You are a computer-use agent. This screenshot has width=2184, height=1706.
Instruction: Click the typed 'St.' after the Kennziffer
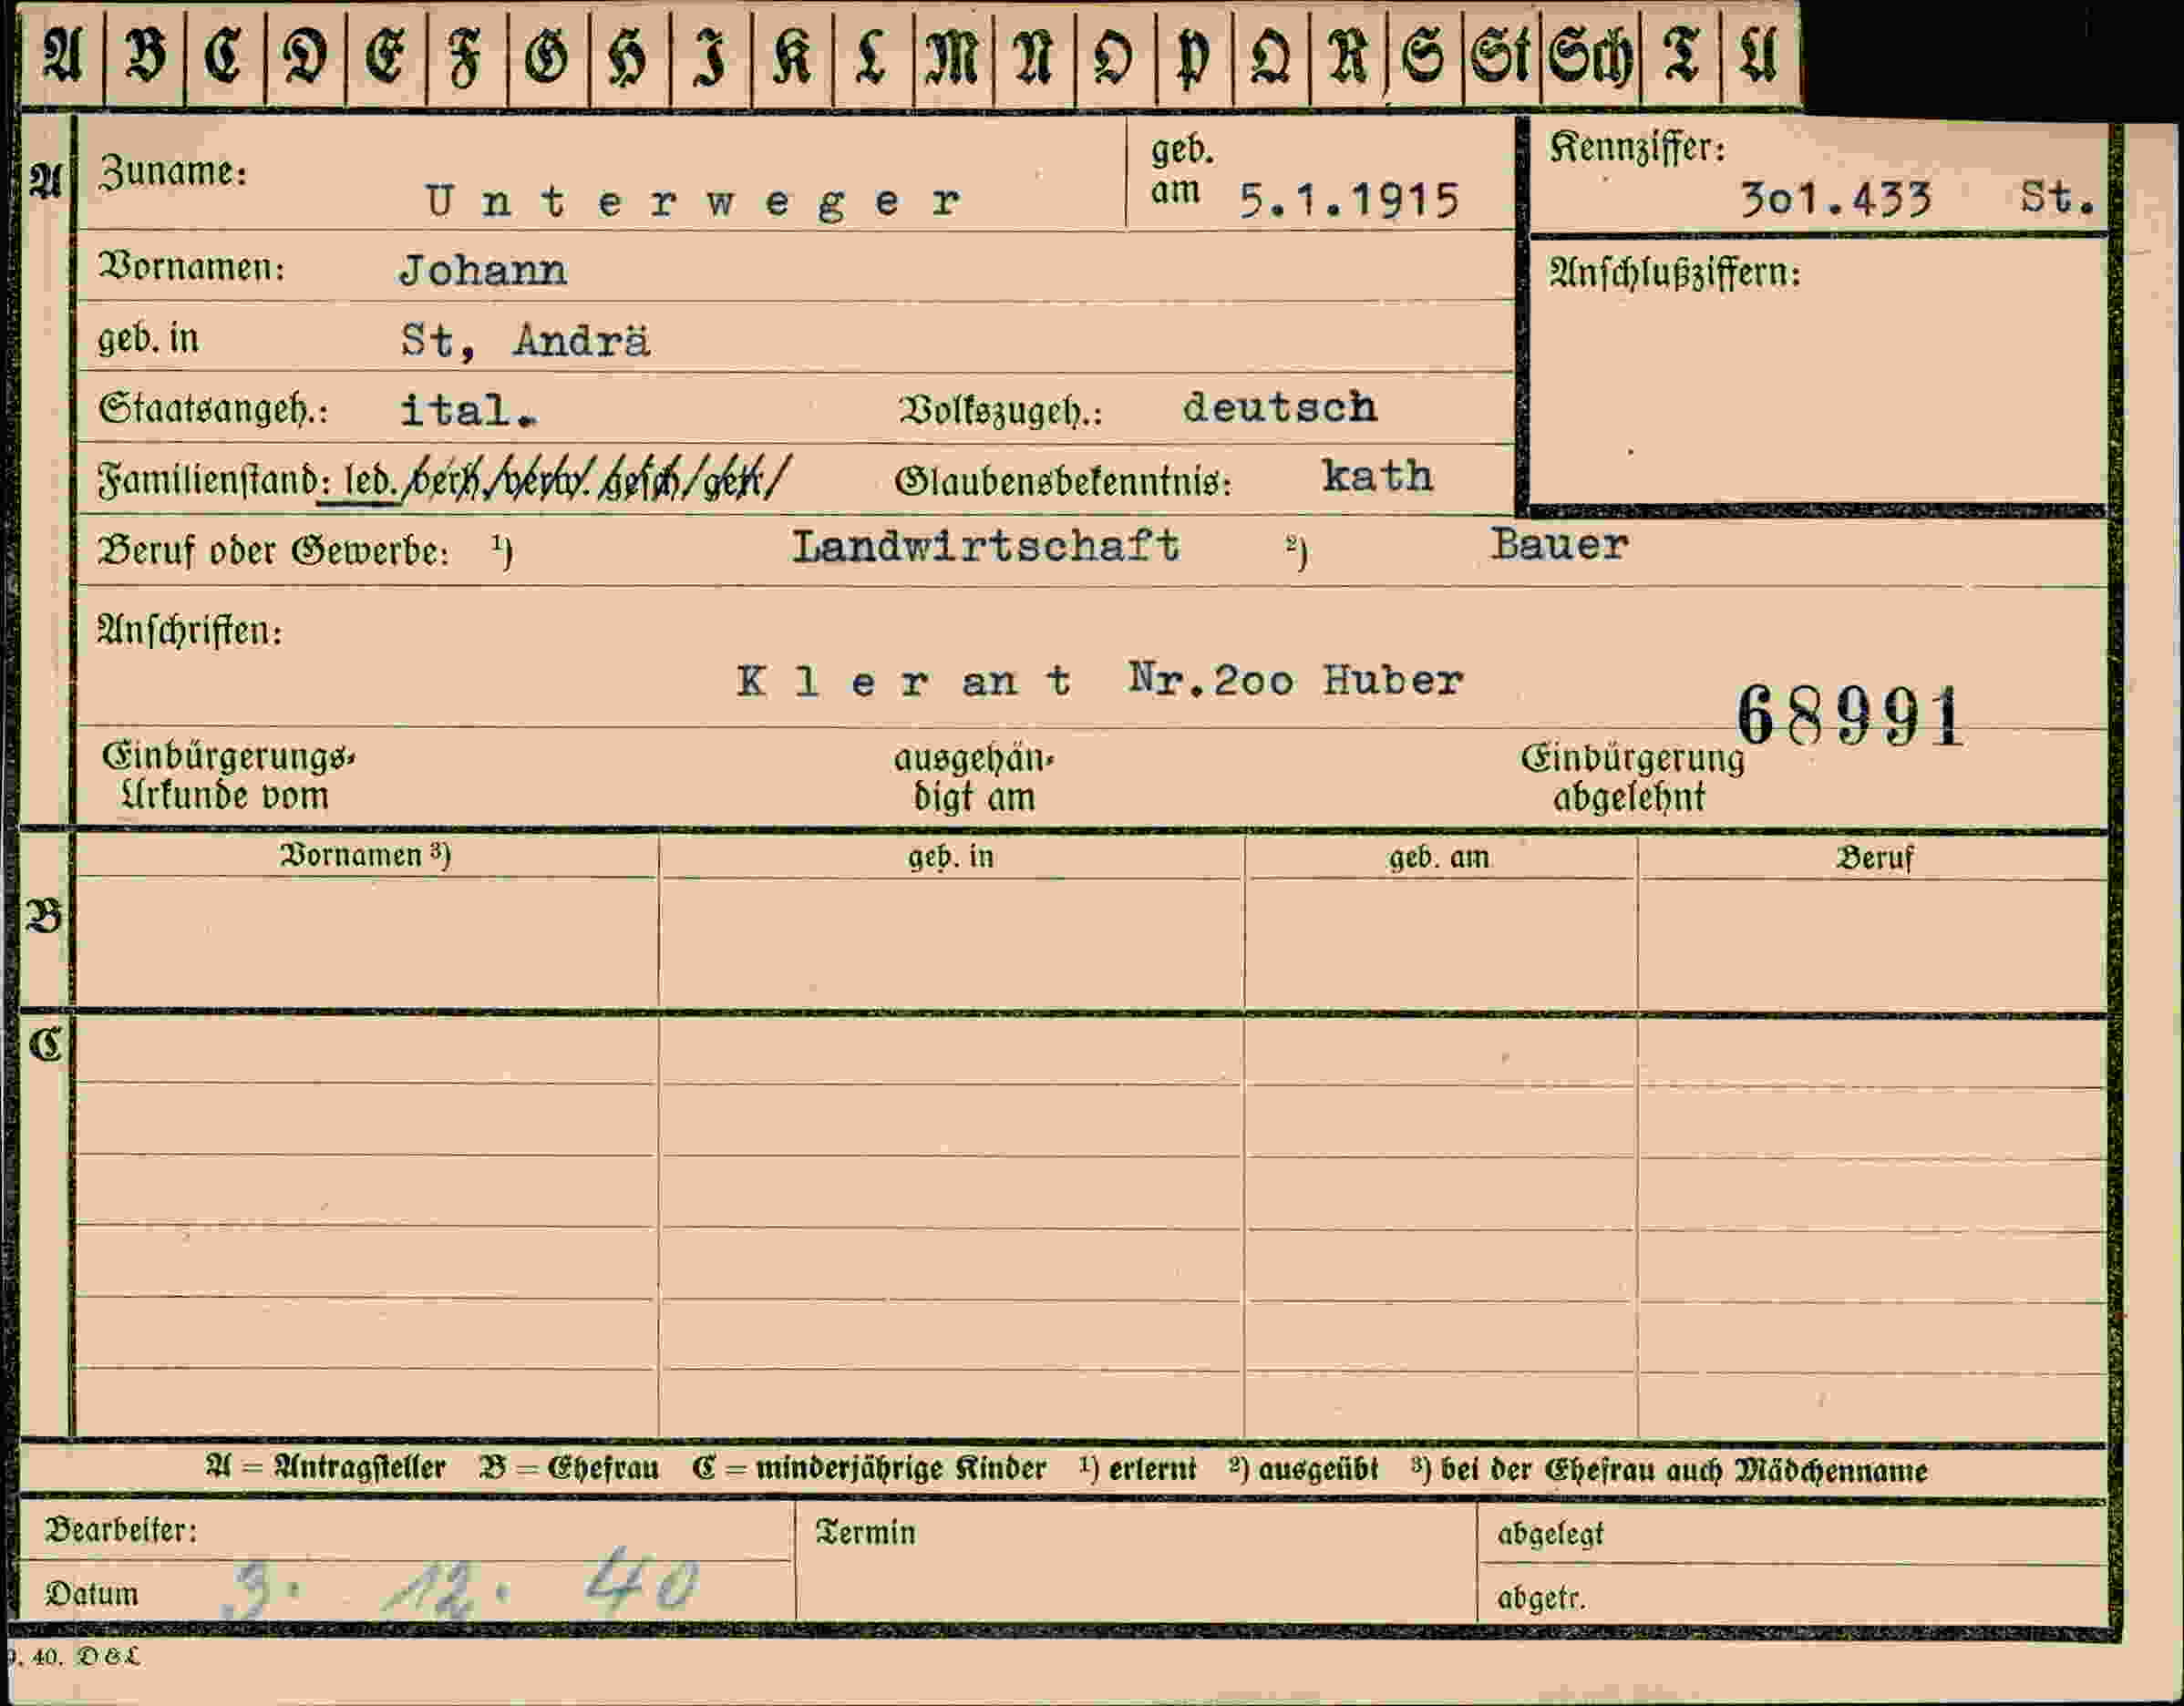coord(2056,197)
